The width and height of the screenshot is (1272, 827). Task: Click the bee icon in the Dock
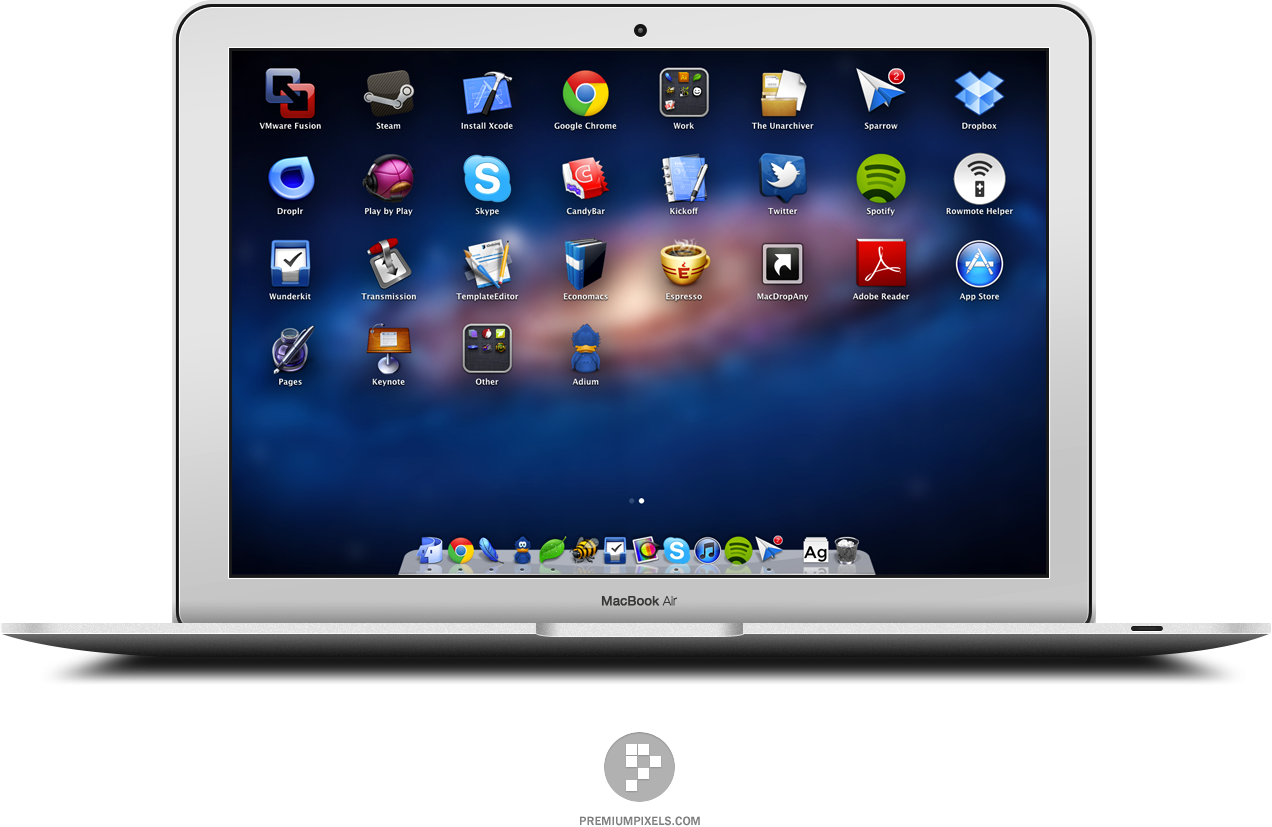click(584, 550)
